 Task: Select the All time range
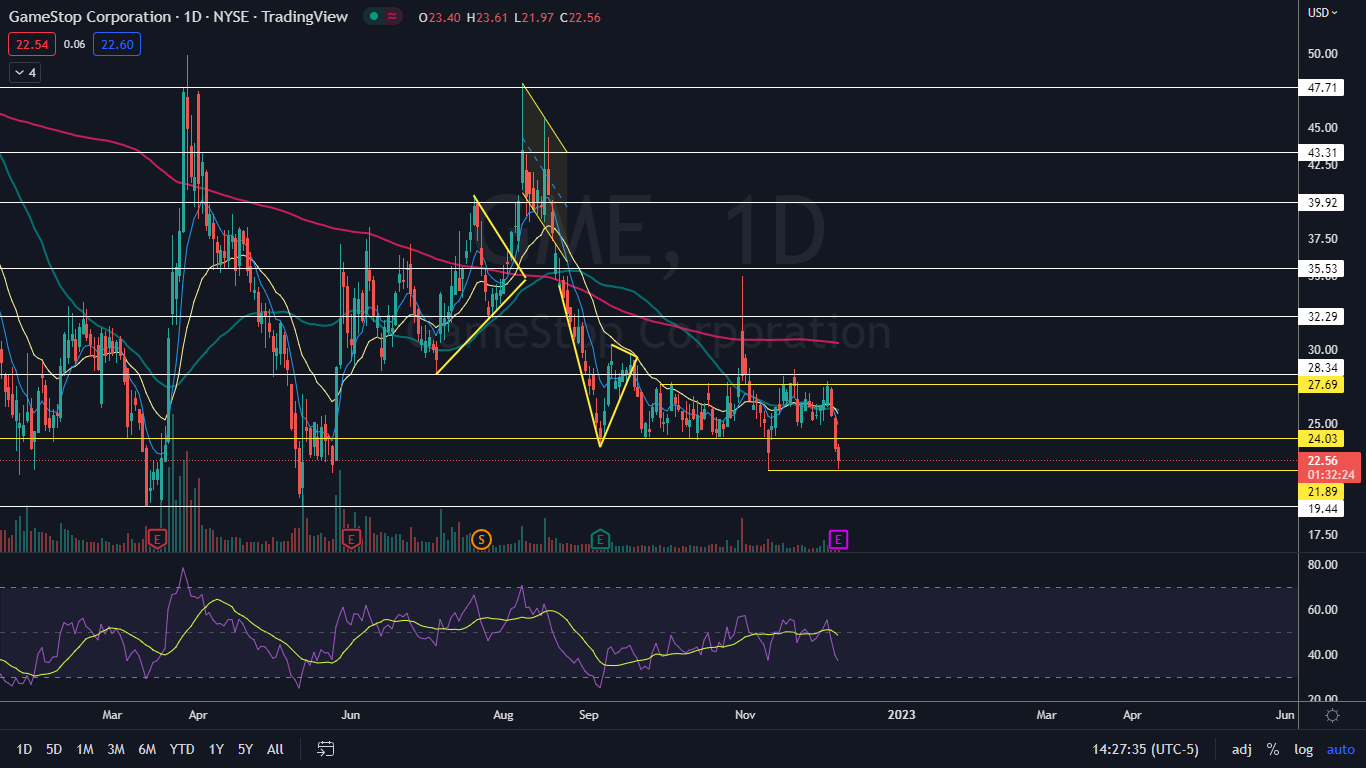coord(276,749)
